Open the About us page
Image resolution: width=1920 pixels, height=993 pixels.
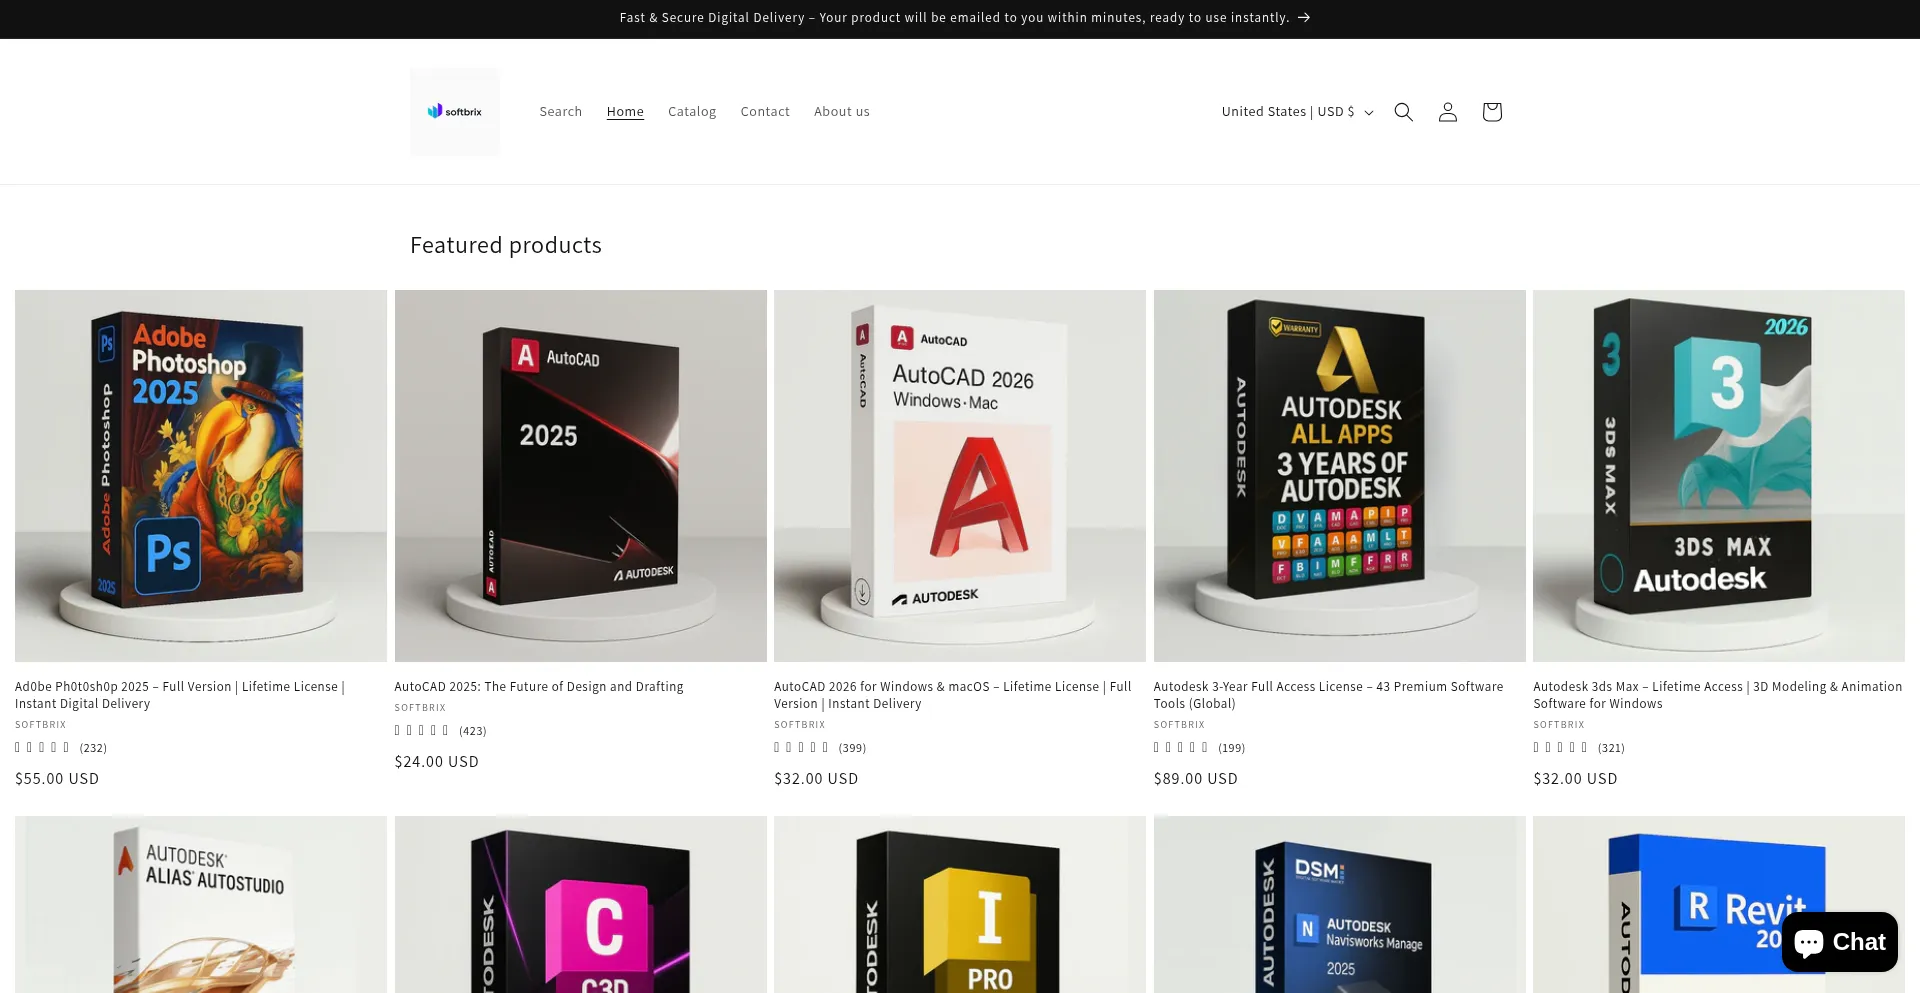(841, 112)
